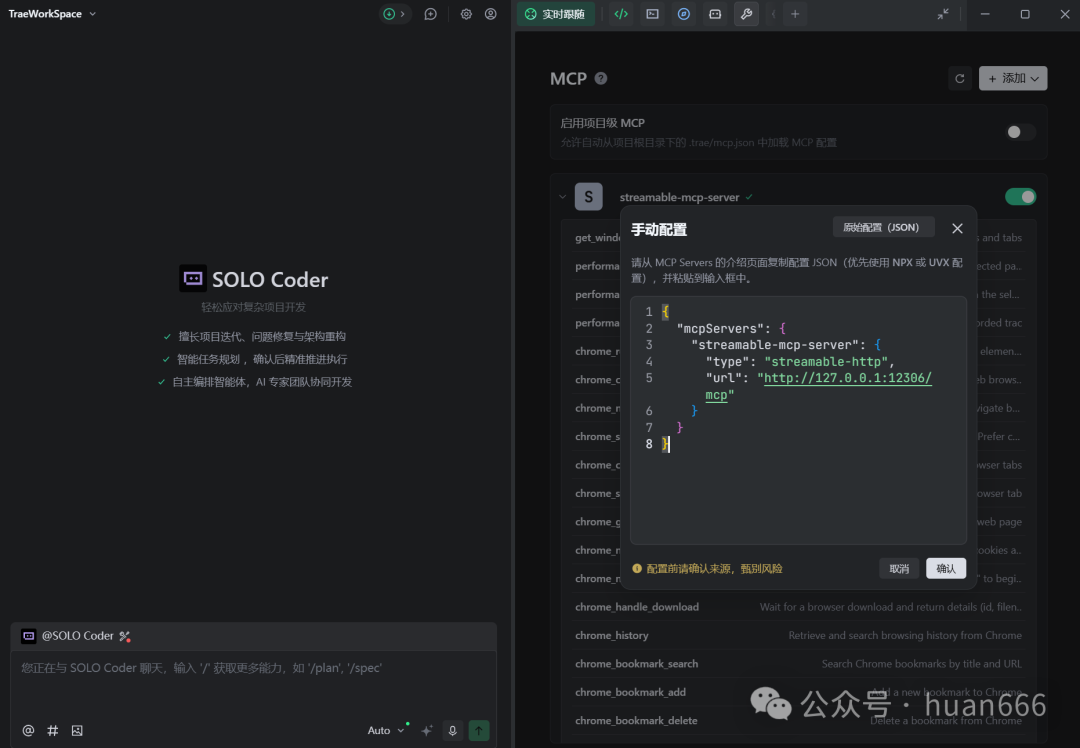Open the Auto model dropdown
Image resolution: width=1080 pixels, height=748 pixels.
[x=386, y=730]
